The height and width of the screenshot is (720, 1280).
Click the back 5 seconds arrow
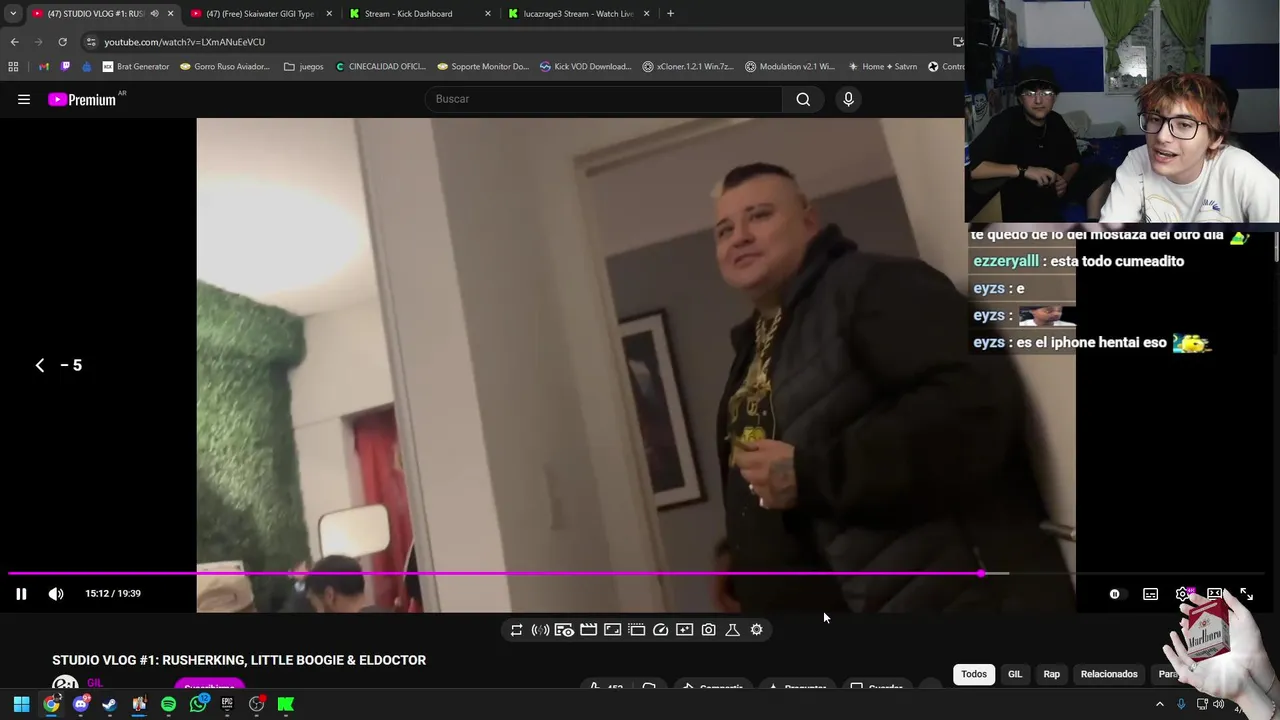40,366
